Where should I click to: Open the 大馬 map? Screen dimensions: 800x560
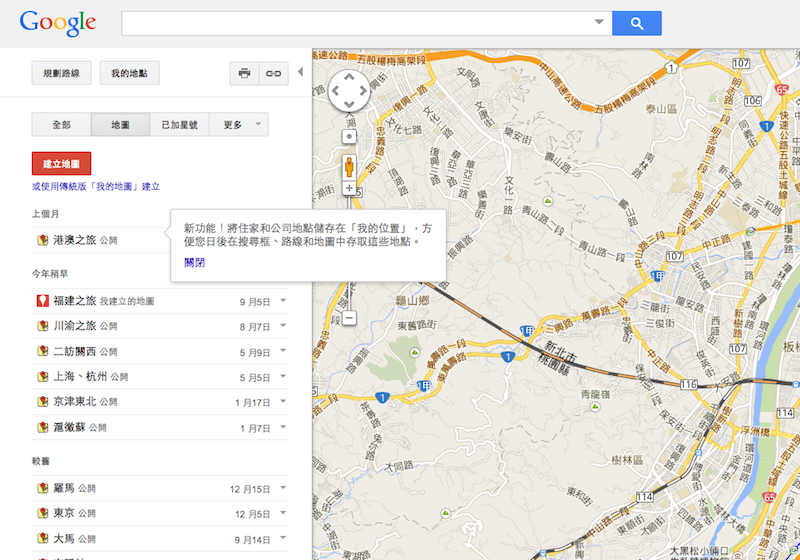click(64, 539)
